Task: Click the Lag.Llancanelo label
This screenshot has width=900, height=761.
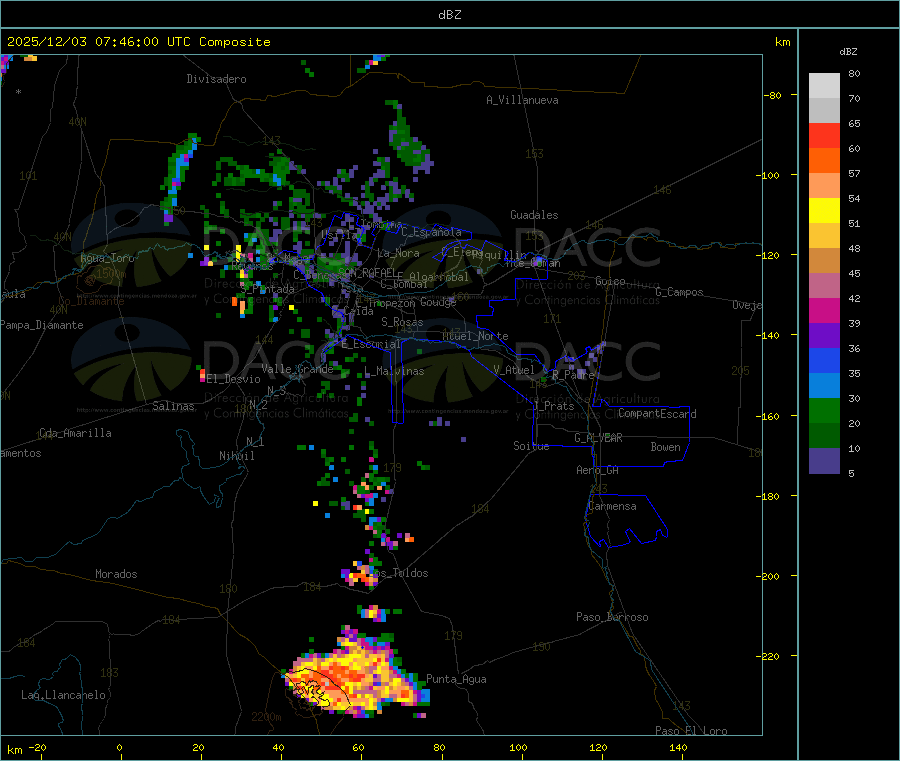Action: (x=63, y=695)
